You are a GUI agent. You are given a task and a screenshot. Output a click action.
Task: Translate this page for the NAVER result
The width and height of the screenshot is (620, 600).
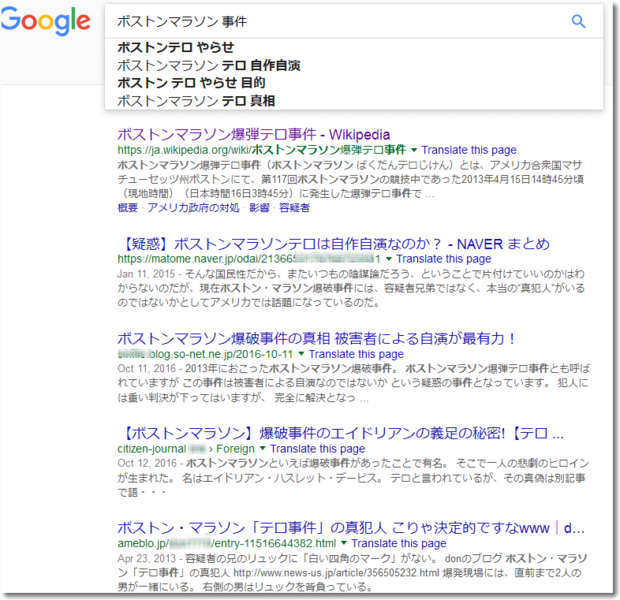coord(444,259)
